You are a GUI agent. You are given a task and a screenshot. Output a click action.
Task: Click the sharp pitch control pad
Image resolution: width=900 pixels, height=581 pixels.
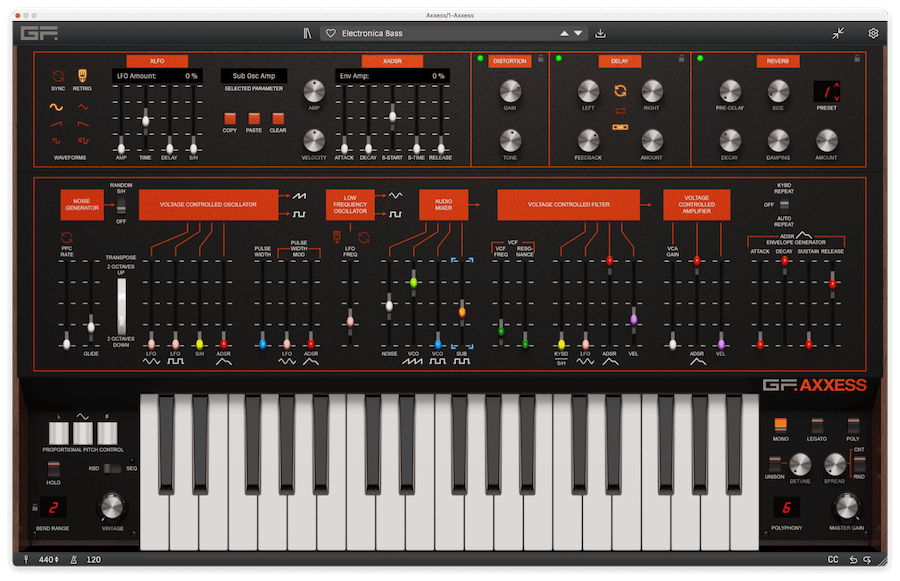point(107,433)
